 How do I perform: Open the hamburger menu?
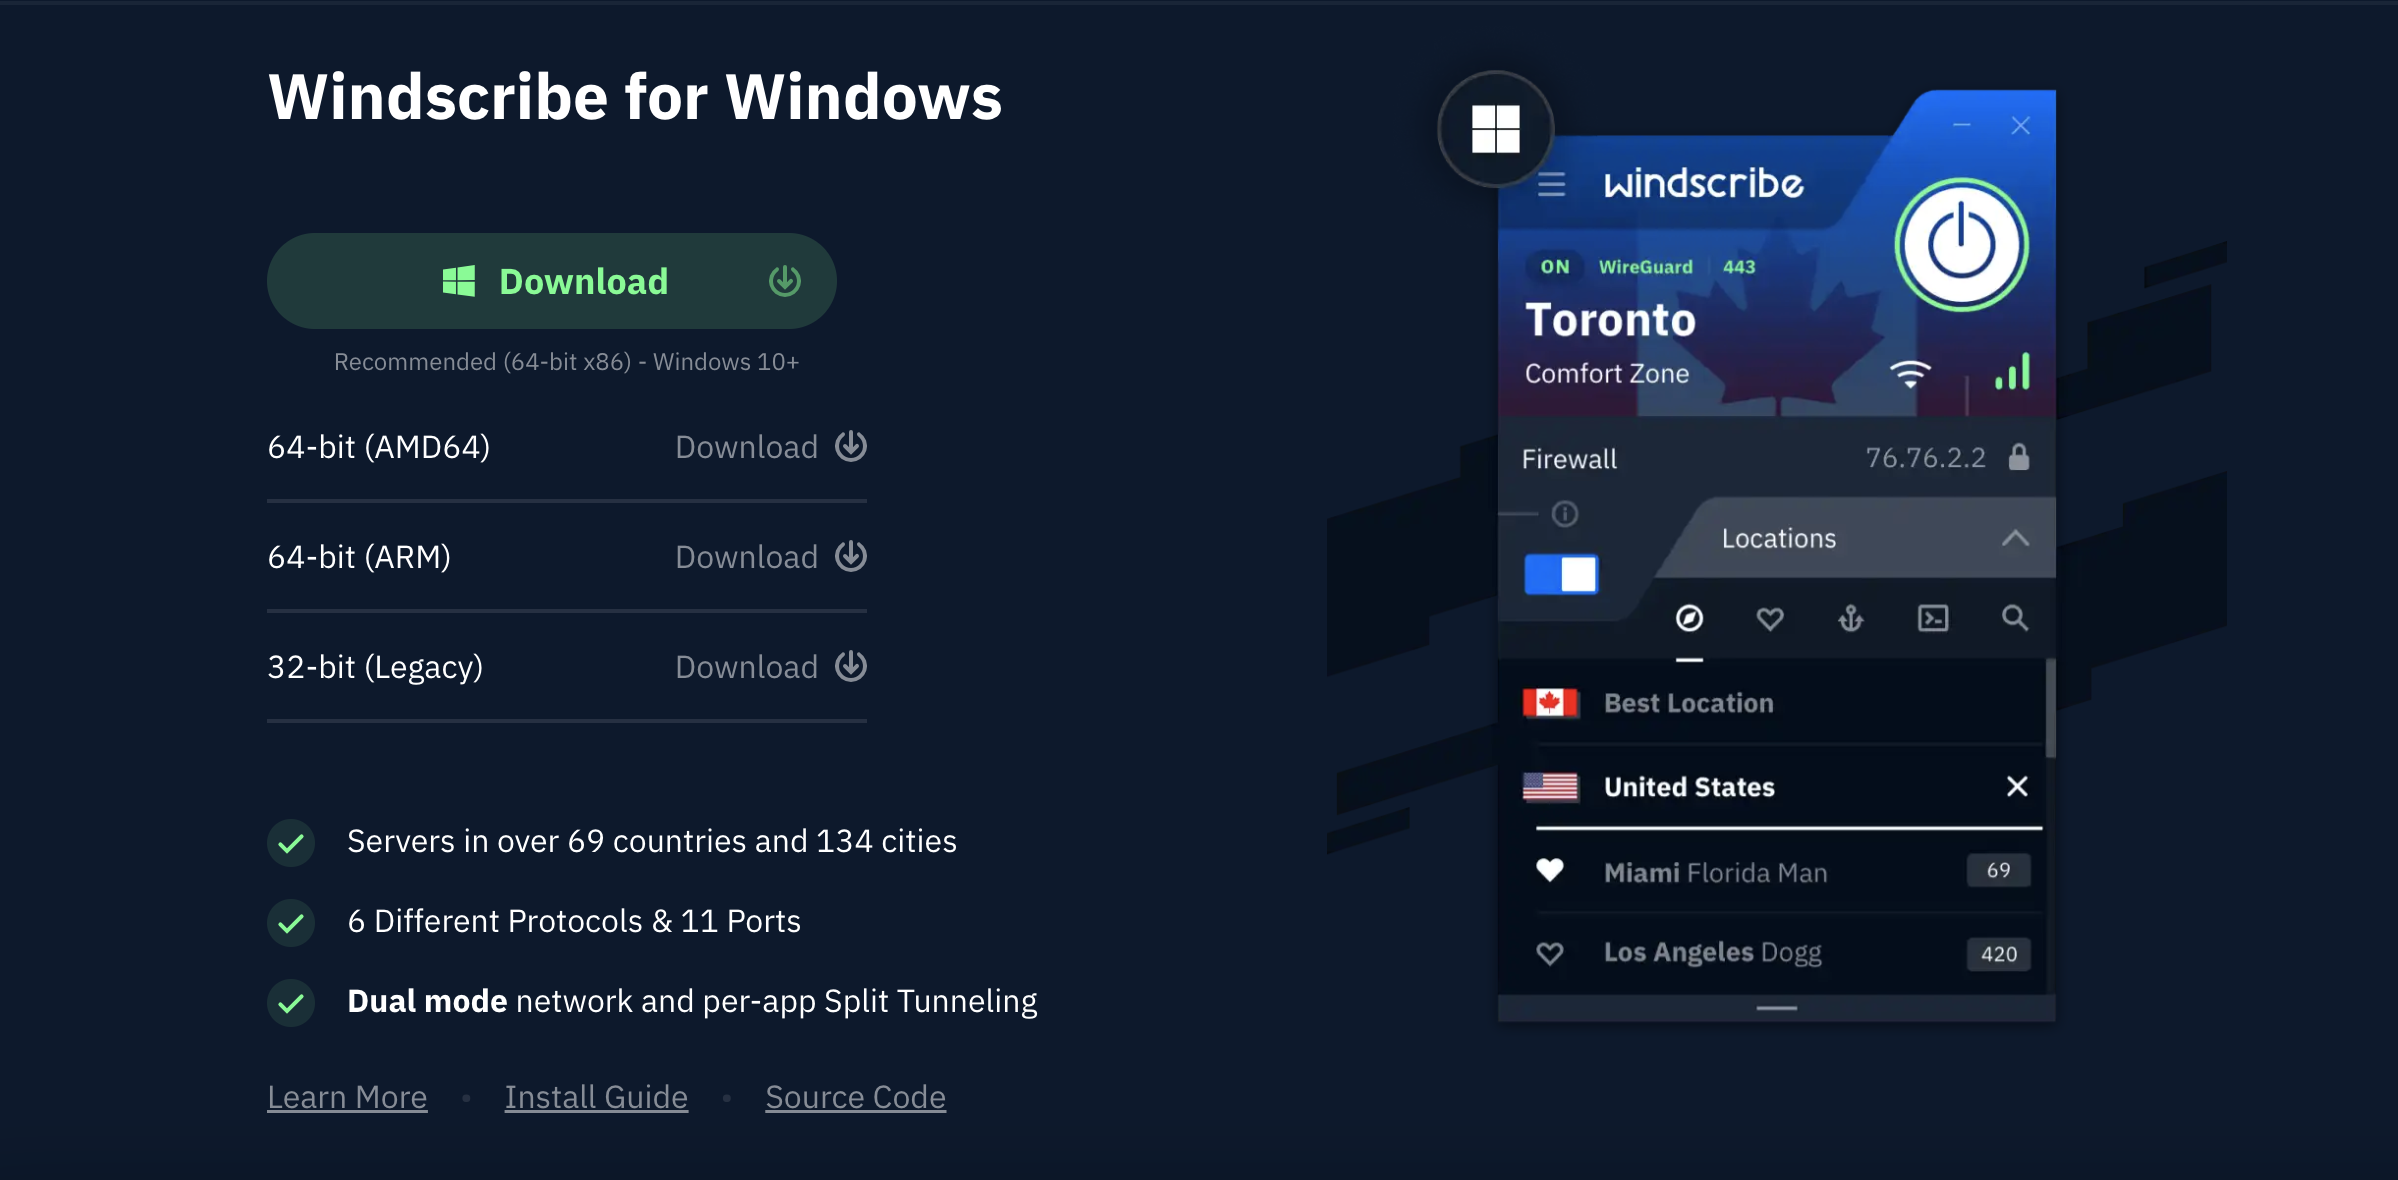click(x=1552, y=183)
